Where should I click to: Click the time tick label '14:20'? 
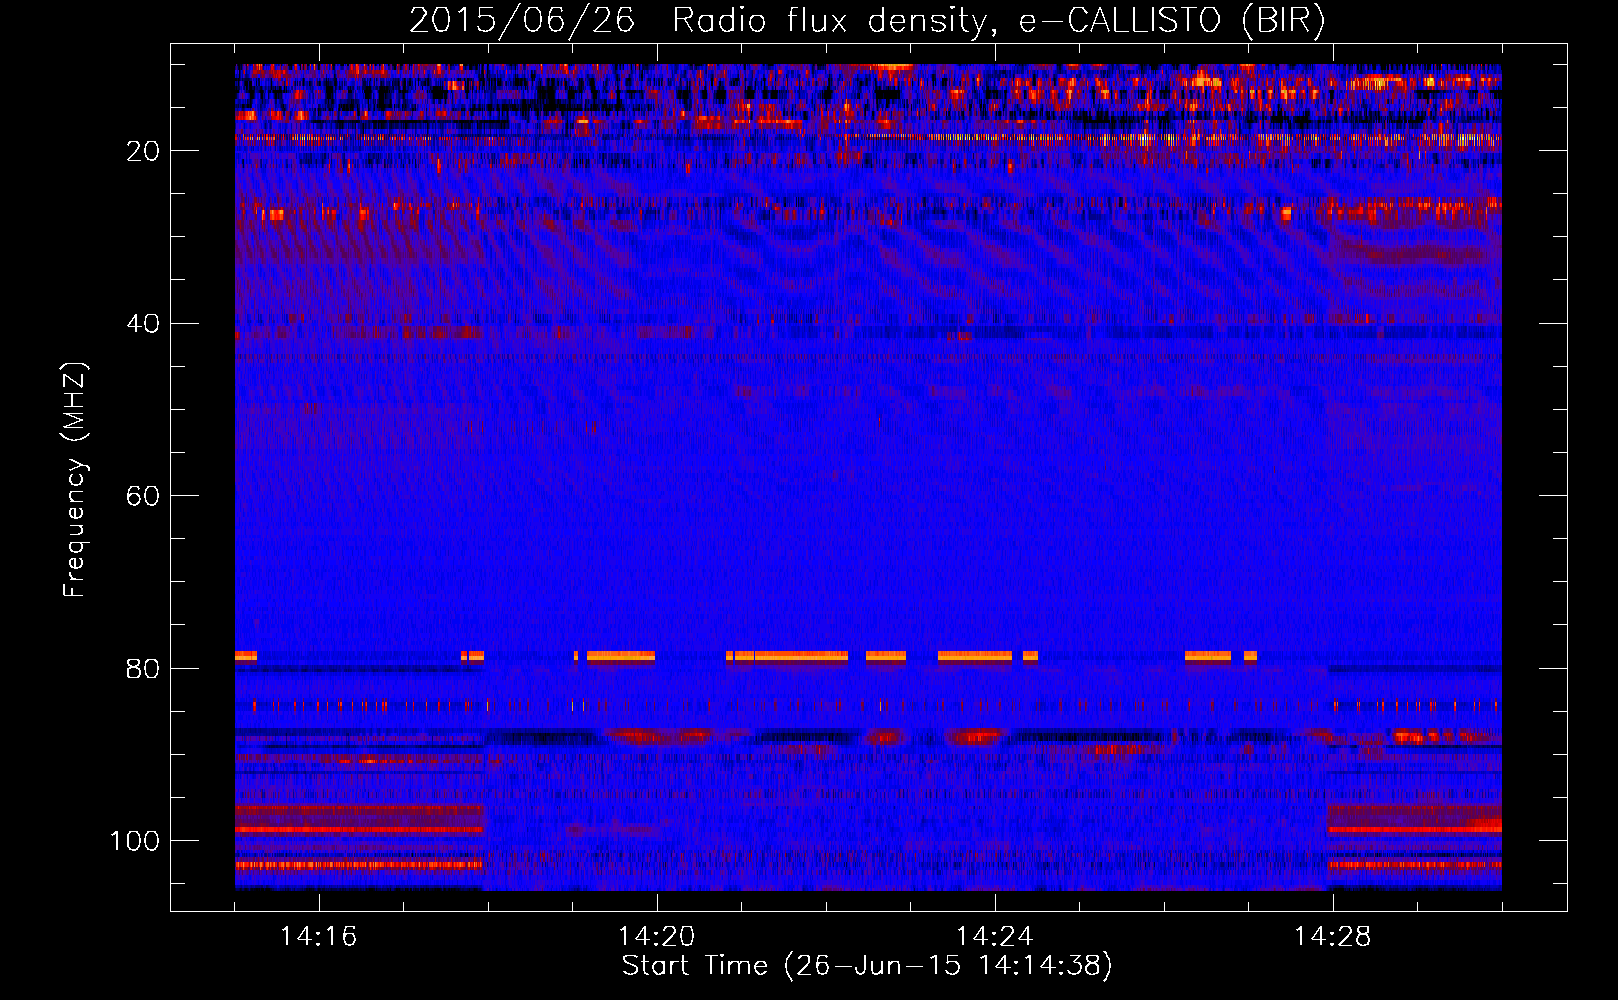click(656, 937)
